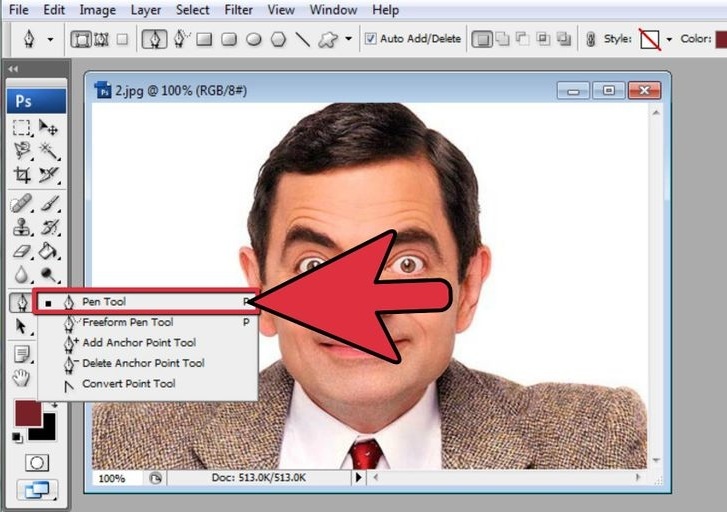This screenshot has width=727, height=512.
Task: Toggle Auto Add/Delete checkbox
Action: point(370,38)
